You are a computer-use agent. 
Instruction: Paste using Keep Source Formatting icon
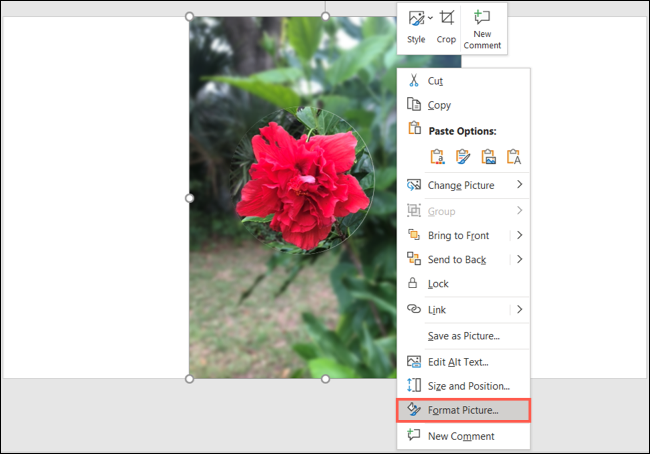pyautogui.click(x=463, y=156)
